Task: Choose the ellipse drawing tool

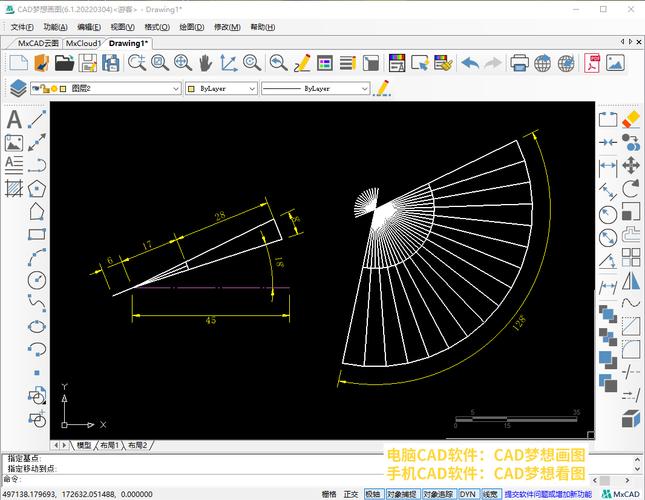Action: (37, 326)
